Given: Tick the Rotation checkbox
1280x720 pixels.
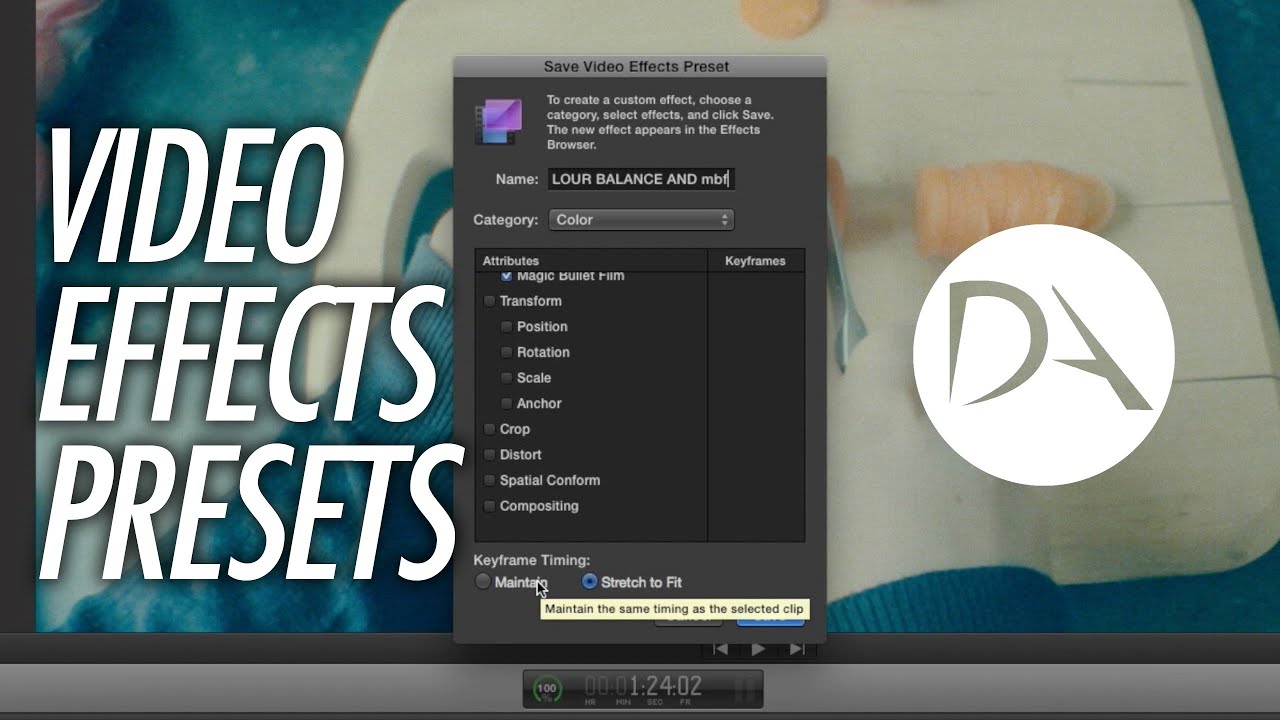Looking at the screenshot, I should pos(507,353).
